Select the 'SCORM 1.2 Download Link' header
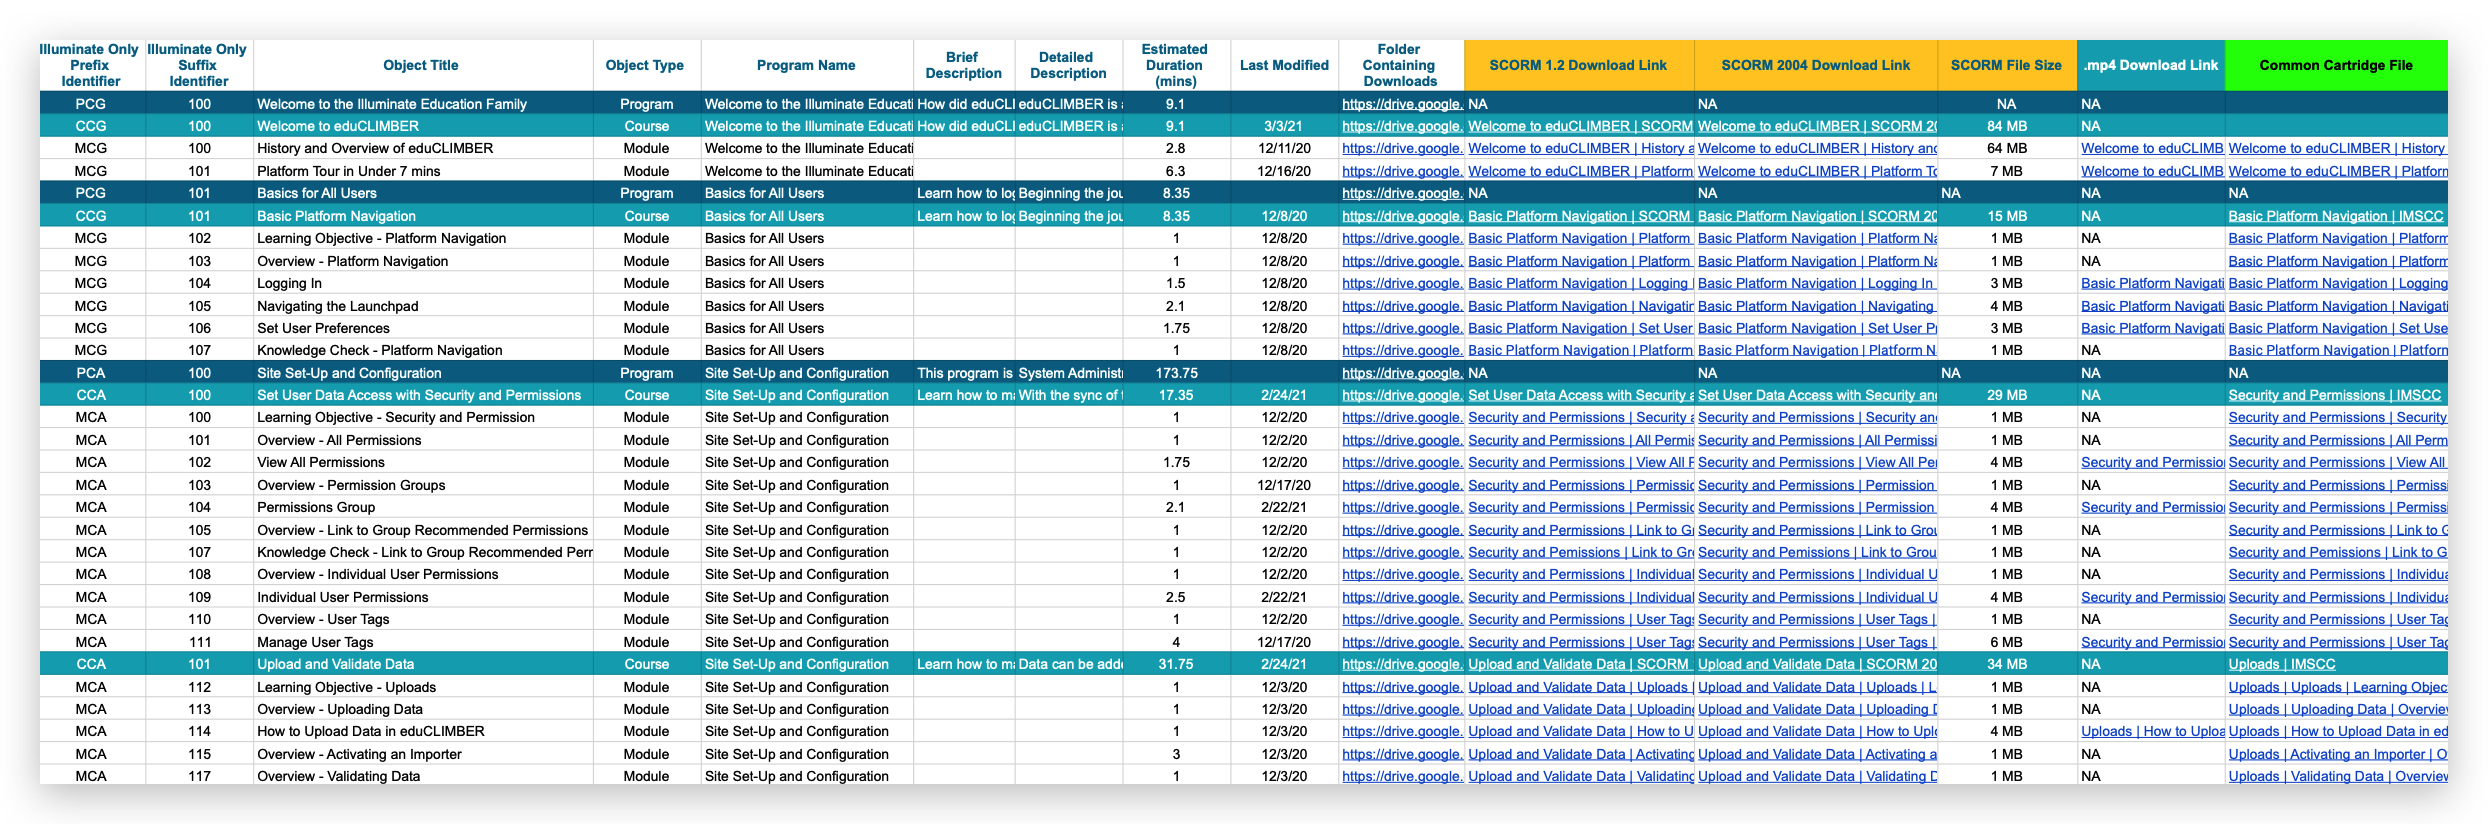Image resolution: width=2488 pixels, height=824 pixels. point(1578,65)
